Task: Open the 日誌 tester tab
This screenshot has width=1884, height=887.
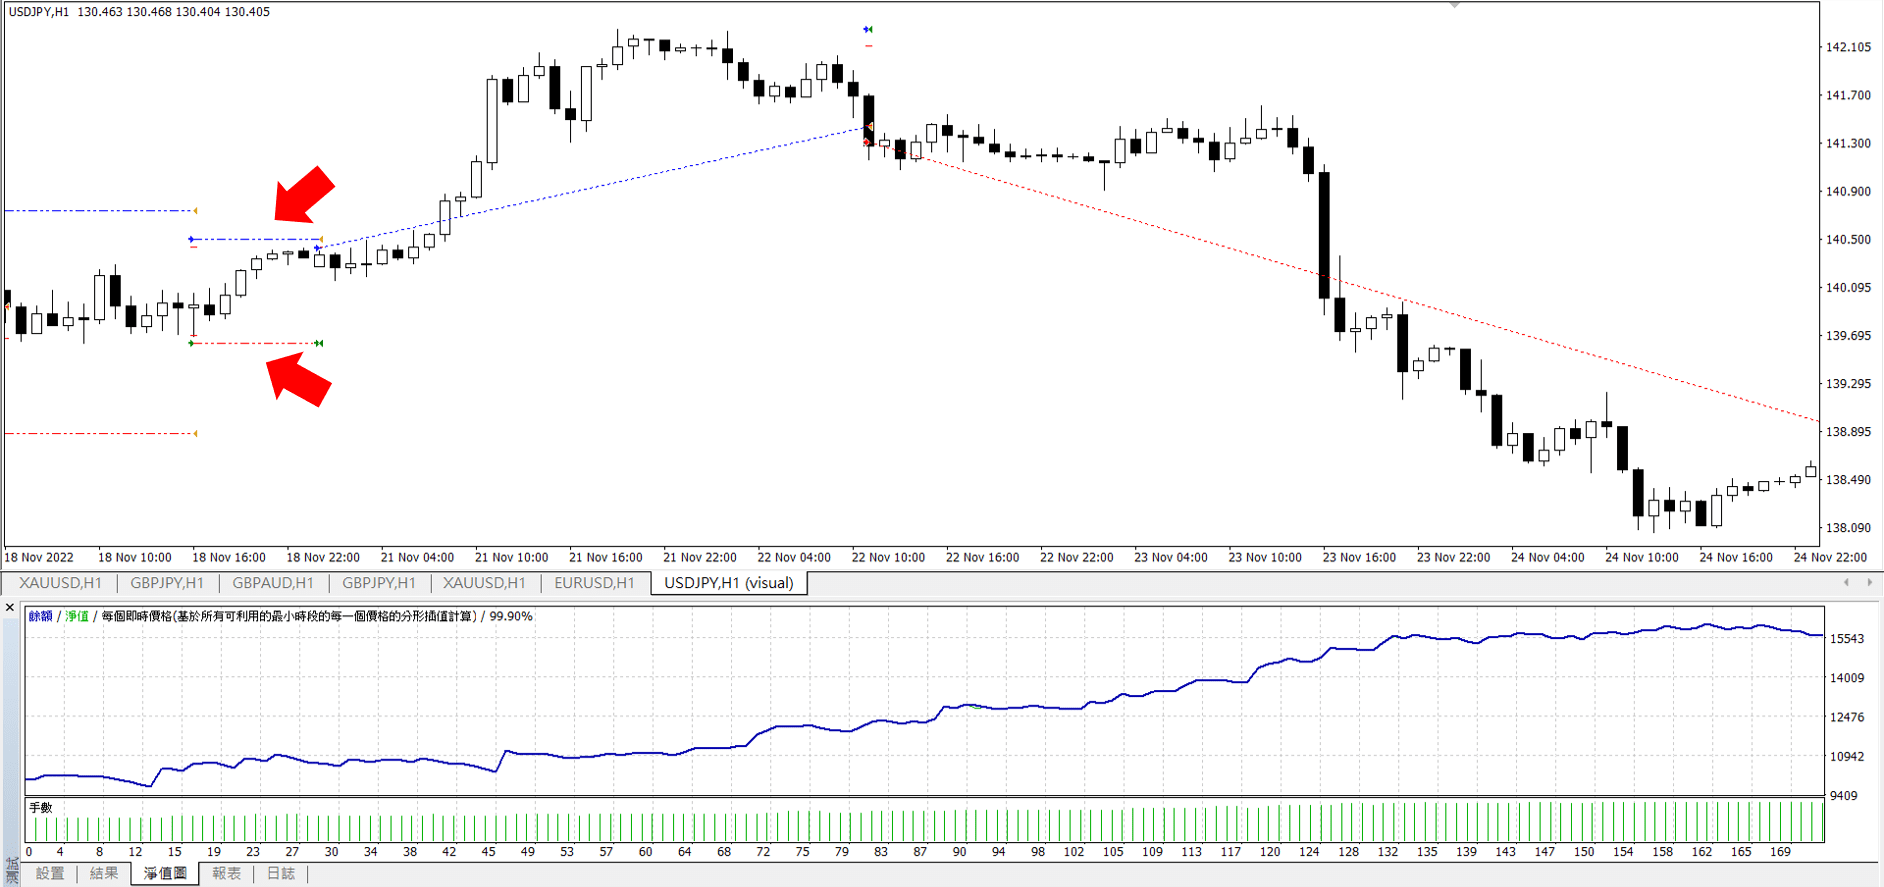Action: click(280, 874)
